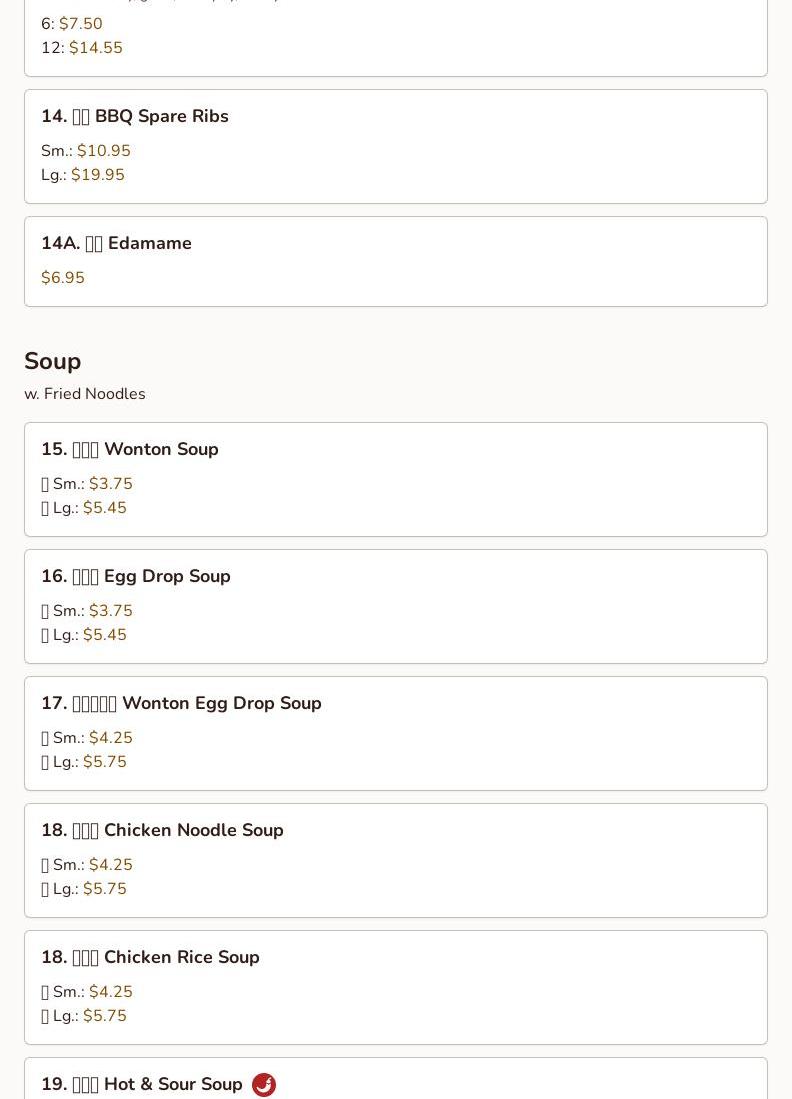
Task: Click the spicy pepper icon beside Hot & Sour Soup
Action: (x=264, y=1084)
